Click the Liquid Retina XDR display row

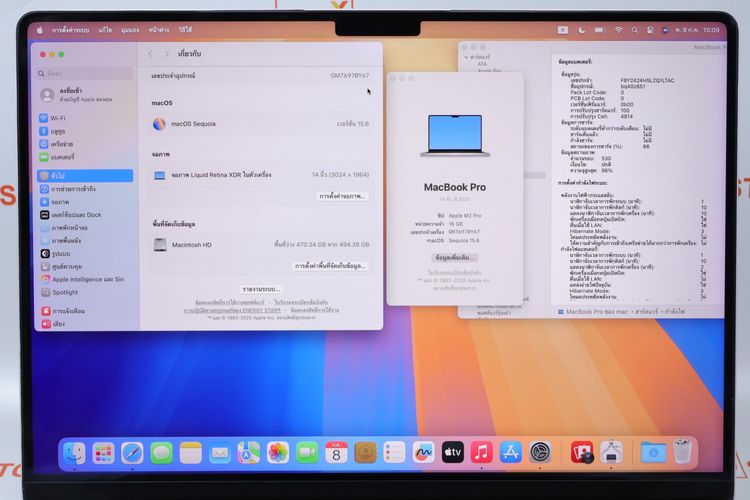click(261, 175)
